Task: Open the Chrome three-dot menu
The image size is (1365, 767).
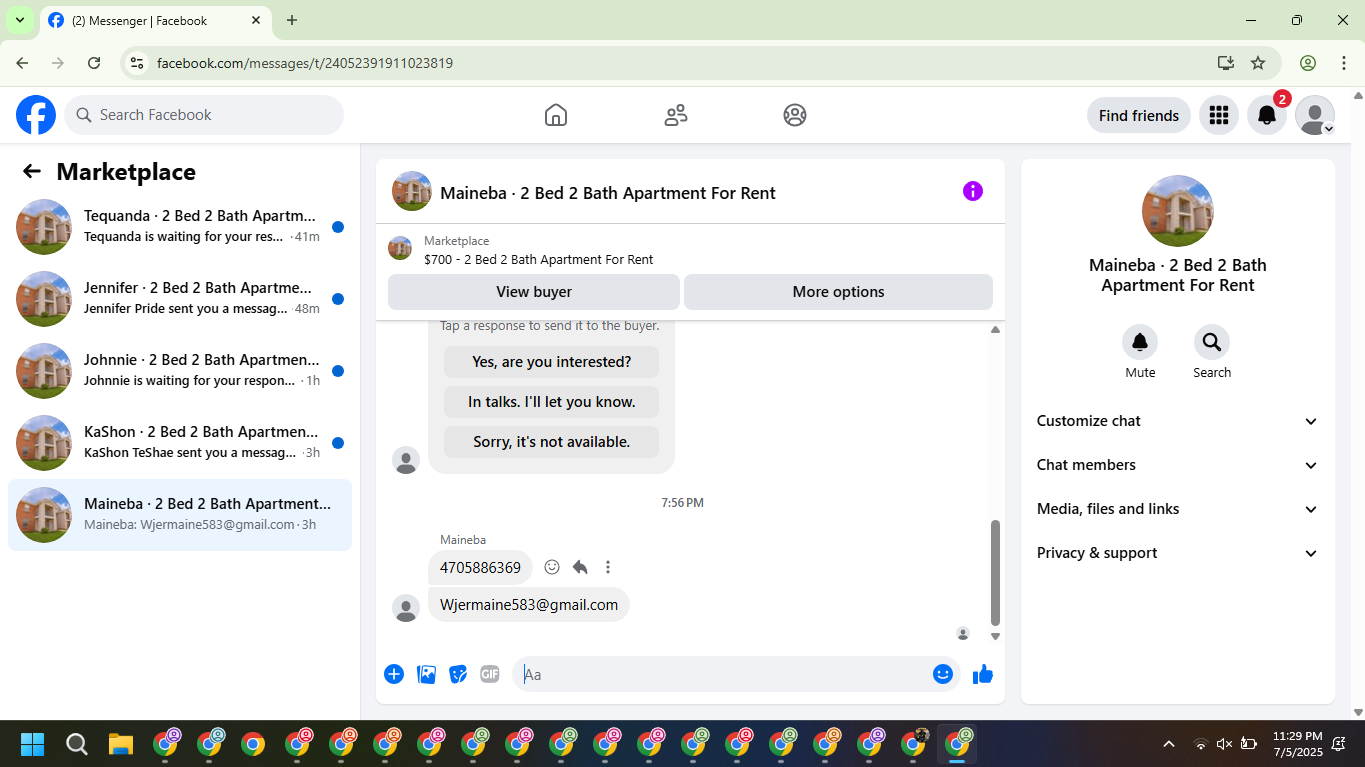Action: pyautogui.click(x=1344, y=63)
